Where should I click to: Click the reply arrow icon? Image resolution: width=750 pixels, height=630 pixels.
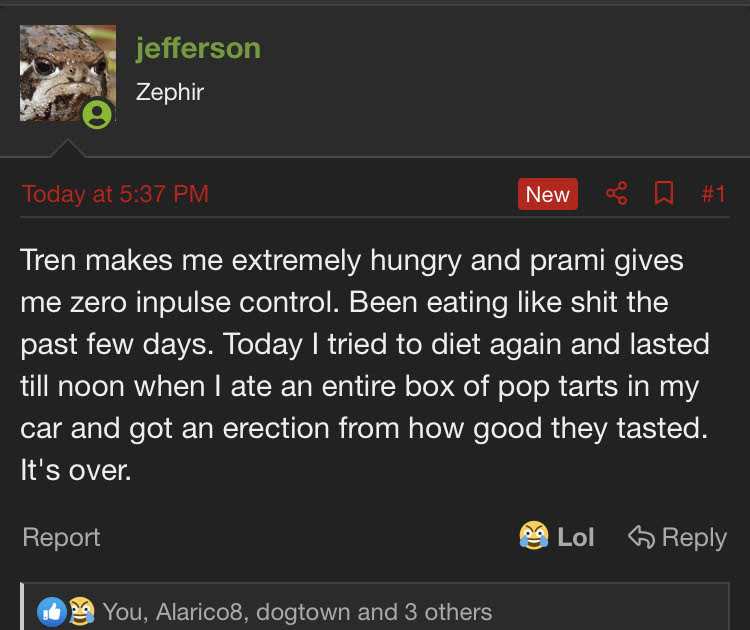[x=640, y=537]
